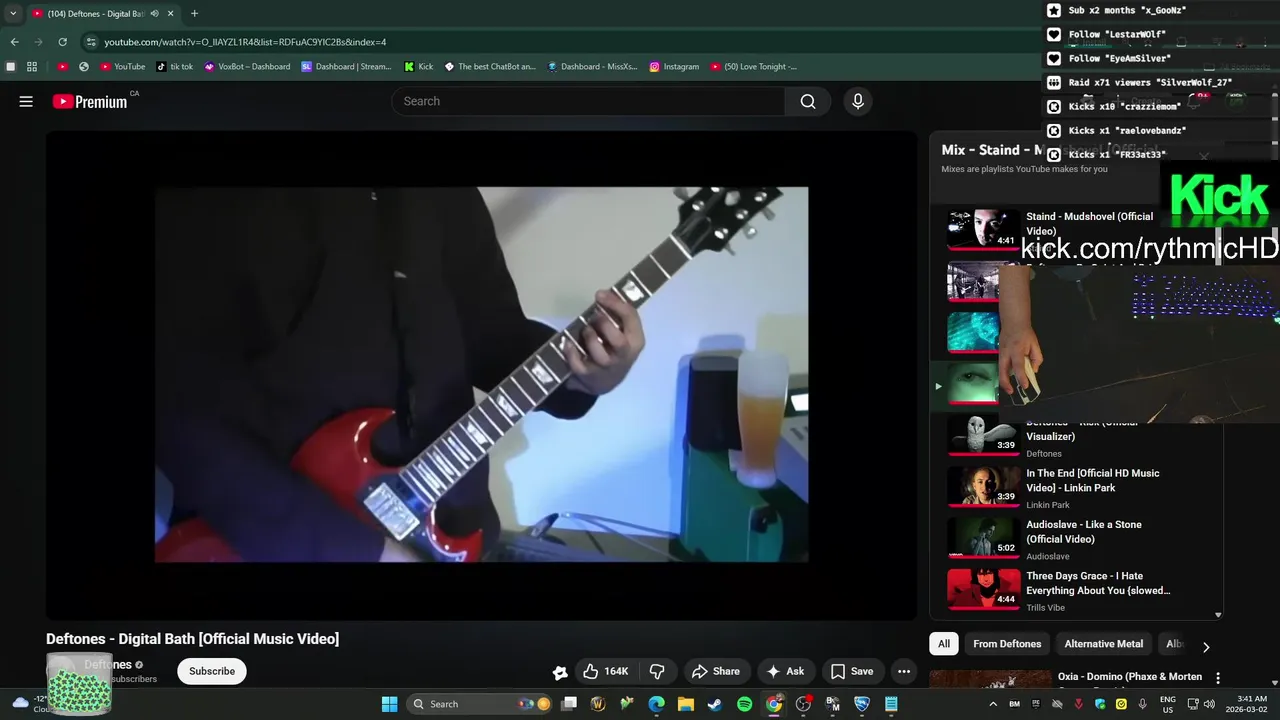Open Steam from the taskbar
1280x720 pixels.
(715, 704)
